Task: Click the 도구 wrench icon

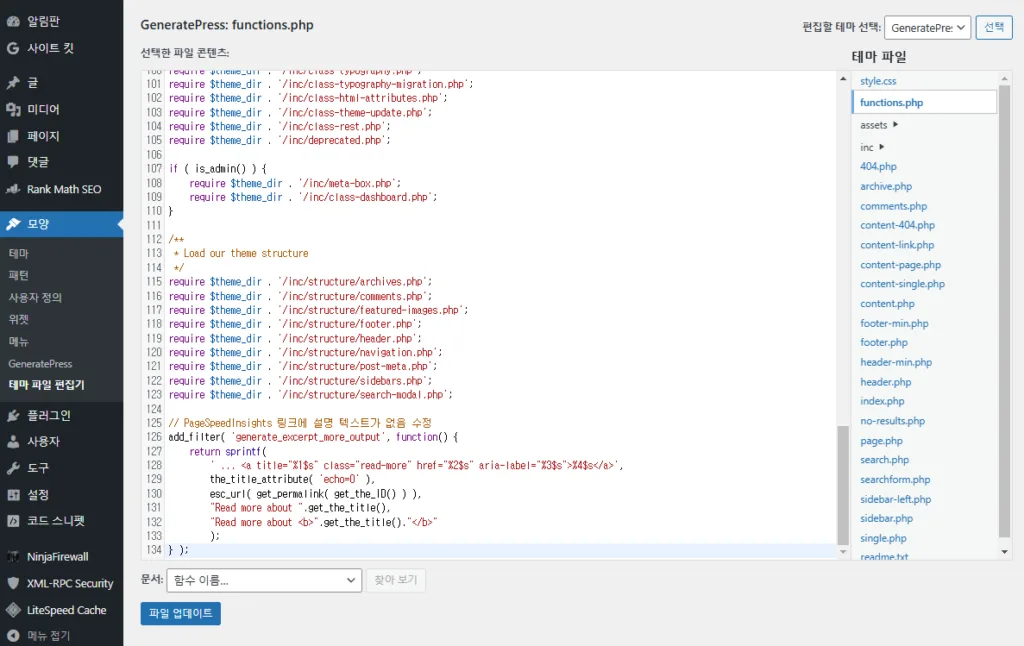Action: click(x=13, y=468)
